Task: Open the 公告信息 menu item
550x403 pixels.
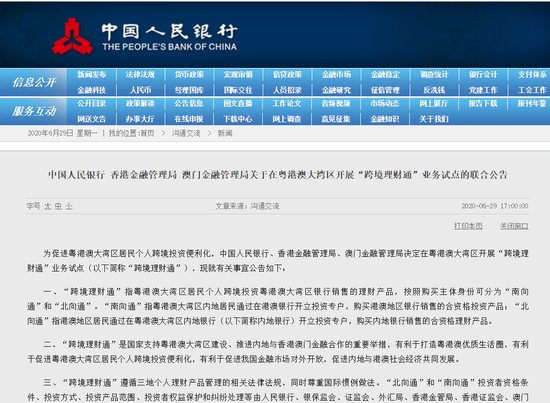Action: (x=189, y=103)
